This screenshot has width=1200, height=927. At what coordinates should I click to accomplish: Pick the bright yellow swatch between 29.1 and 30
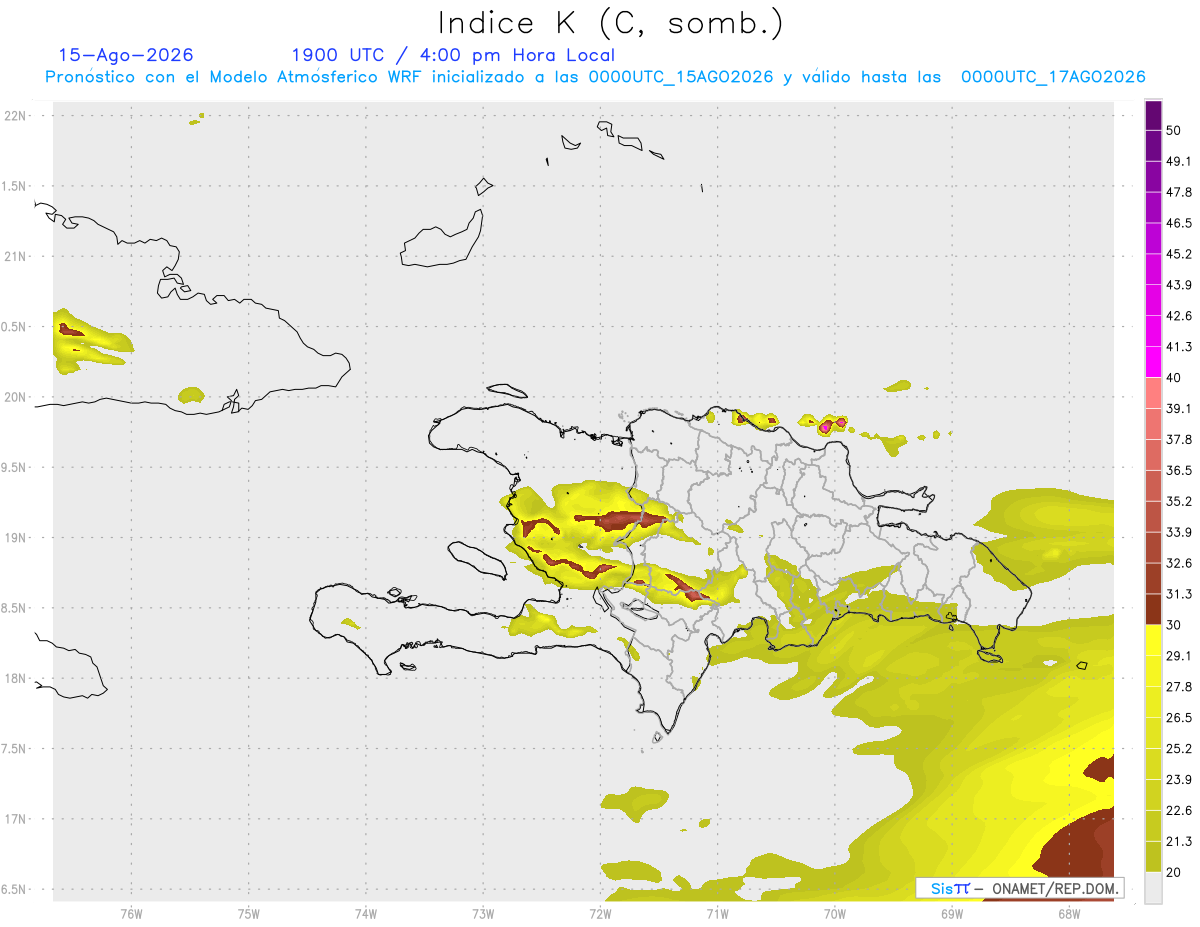pyautogui.click(x=1153, y=641)
